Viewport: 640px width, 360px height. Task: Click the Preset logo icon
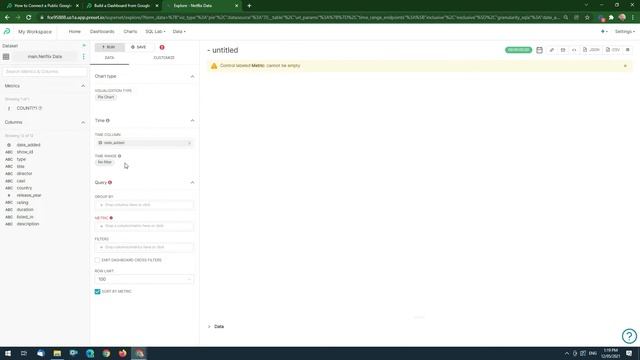7,31
